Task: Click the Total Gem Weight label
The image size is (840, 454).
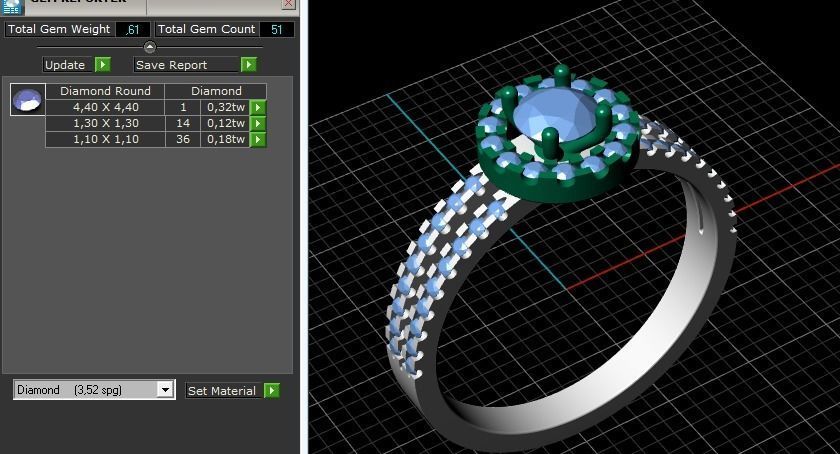Action: [59, 29]
